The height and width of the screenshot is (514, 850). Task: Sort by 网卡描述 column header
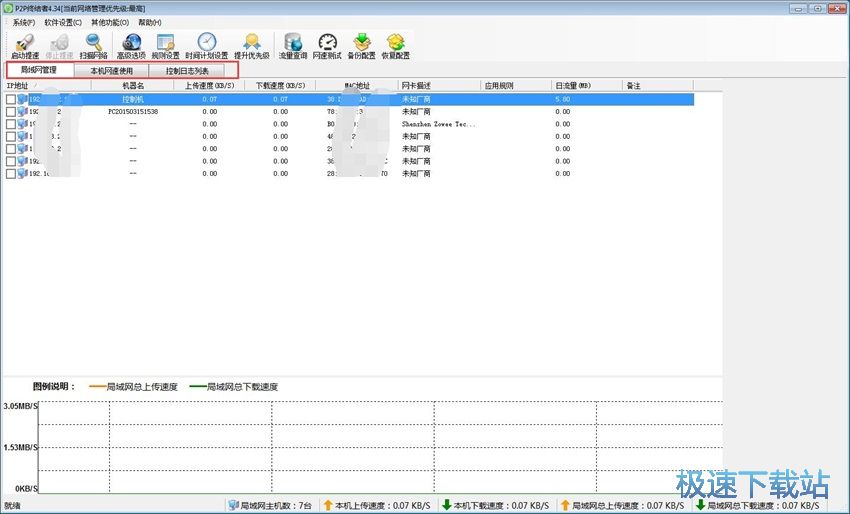coord(440,86)
